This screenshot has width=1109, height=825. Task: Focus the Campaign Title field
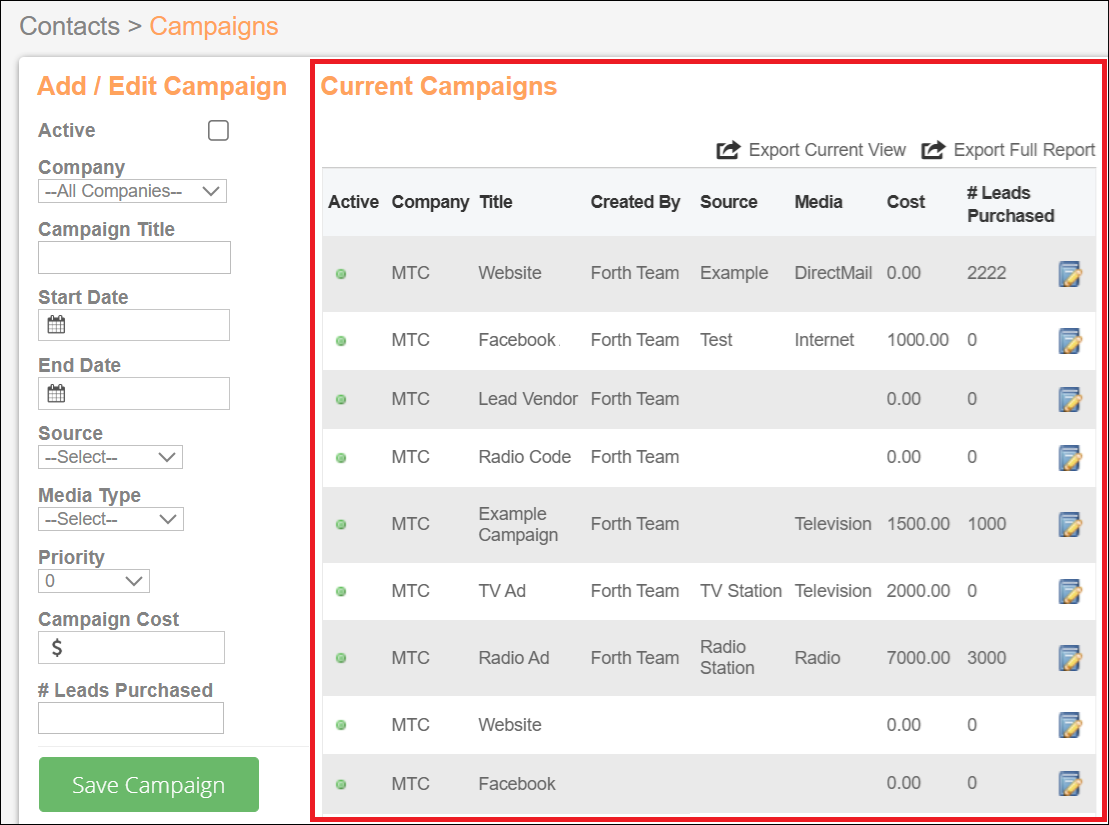coord(134,258)
